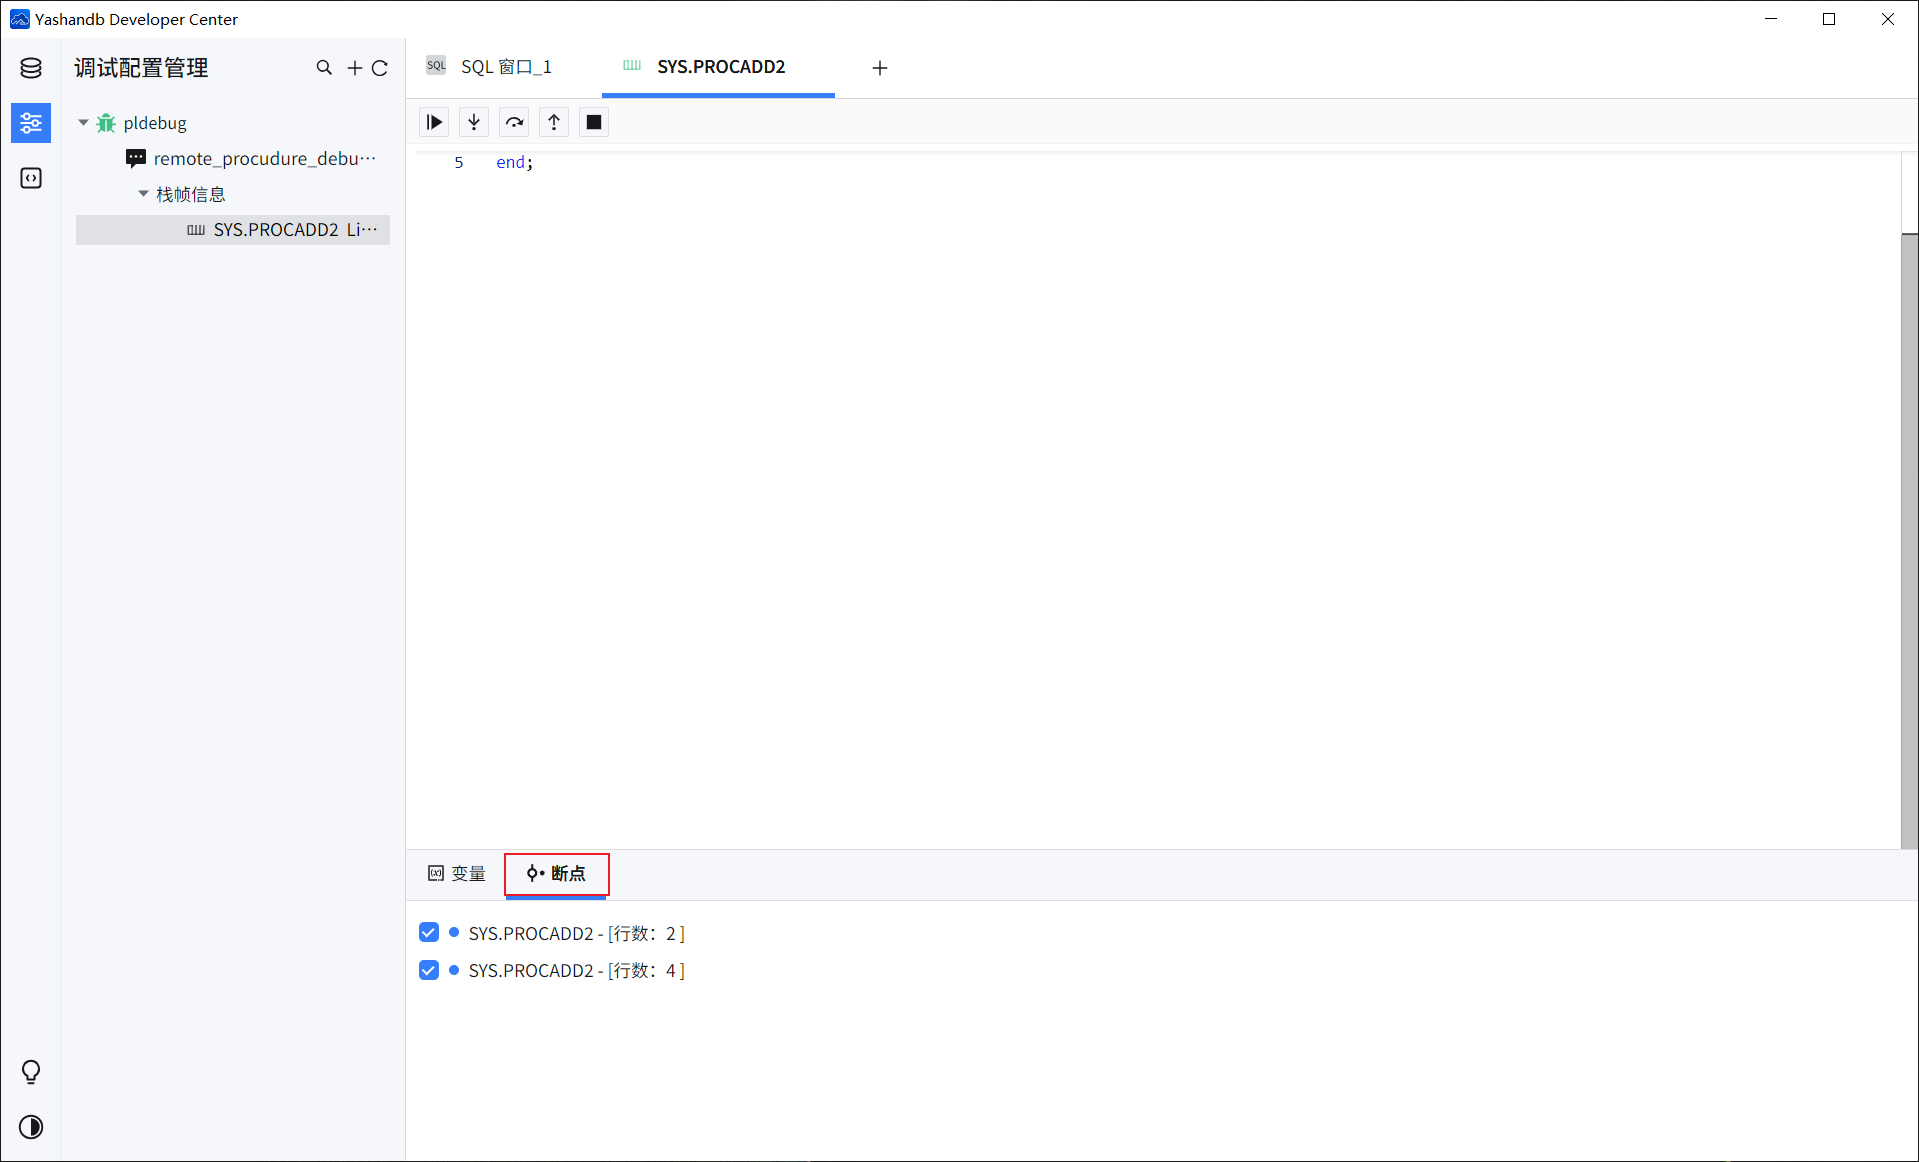This screenshot has height=1162, width=1919.
Task: Step out with the up-arrow icon
Action: 554,122
